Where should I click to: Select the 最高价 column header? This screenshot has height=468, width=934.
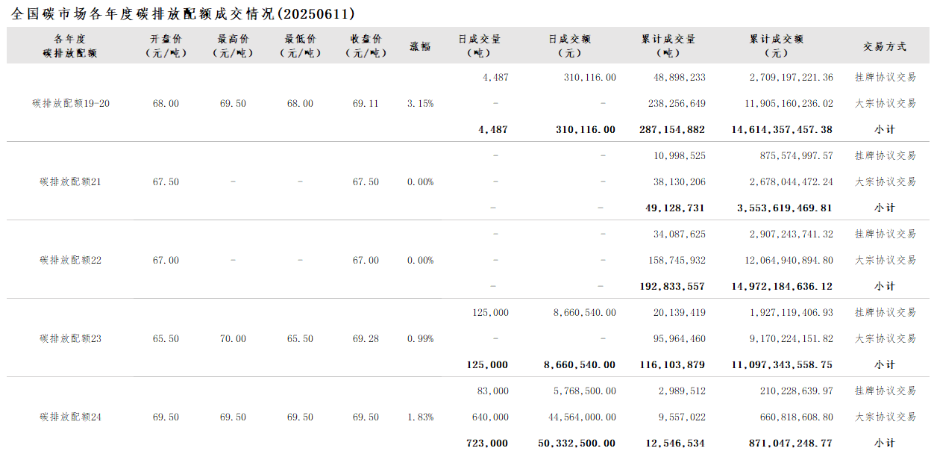pos(232,45)
